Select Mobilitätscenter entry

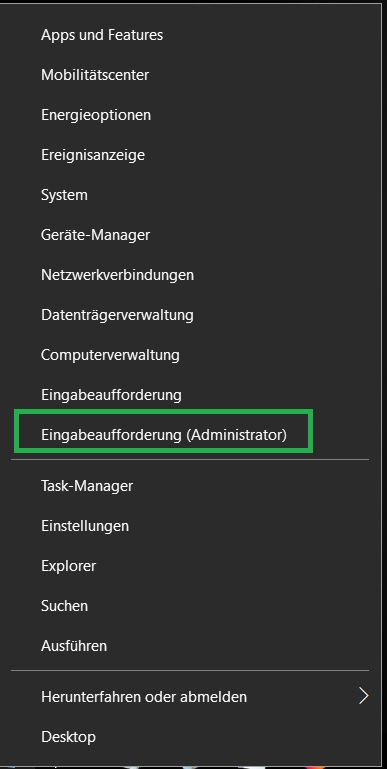click(95, 75)
